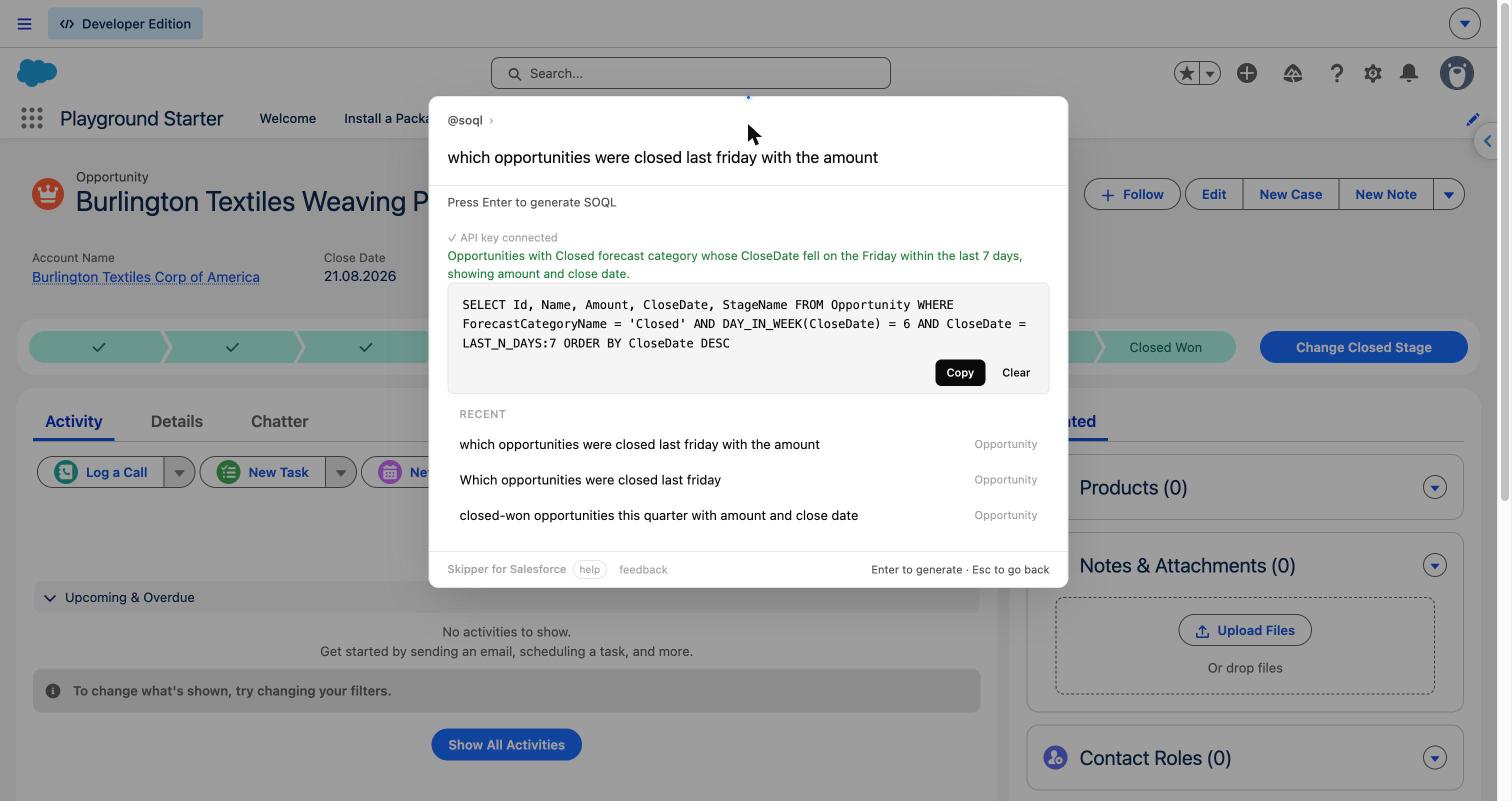Open Burlington Textiles Corp of America account link
This screenshot has height=801, width=1512.
[x=146, y=277]
